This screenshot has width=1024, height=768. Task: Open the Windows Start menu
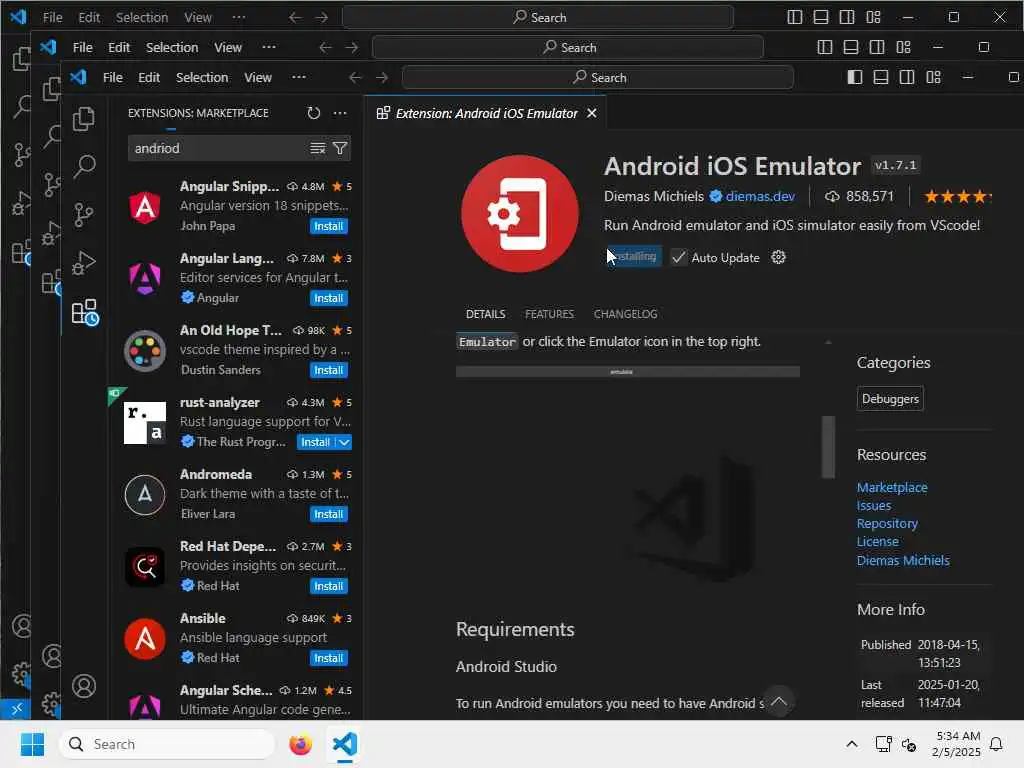[32, 744]
